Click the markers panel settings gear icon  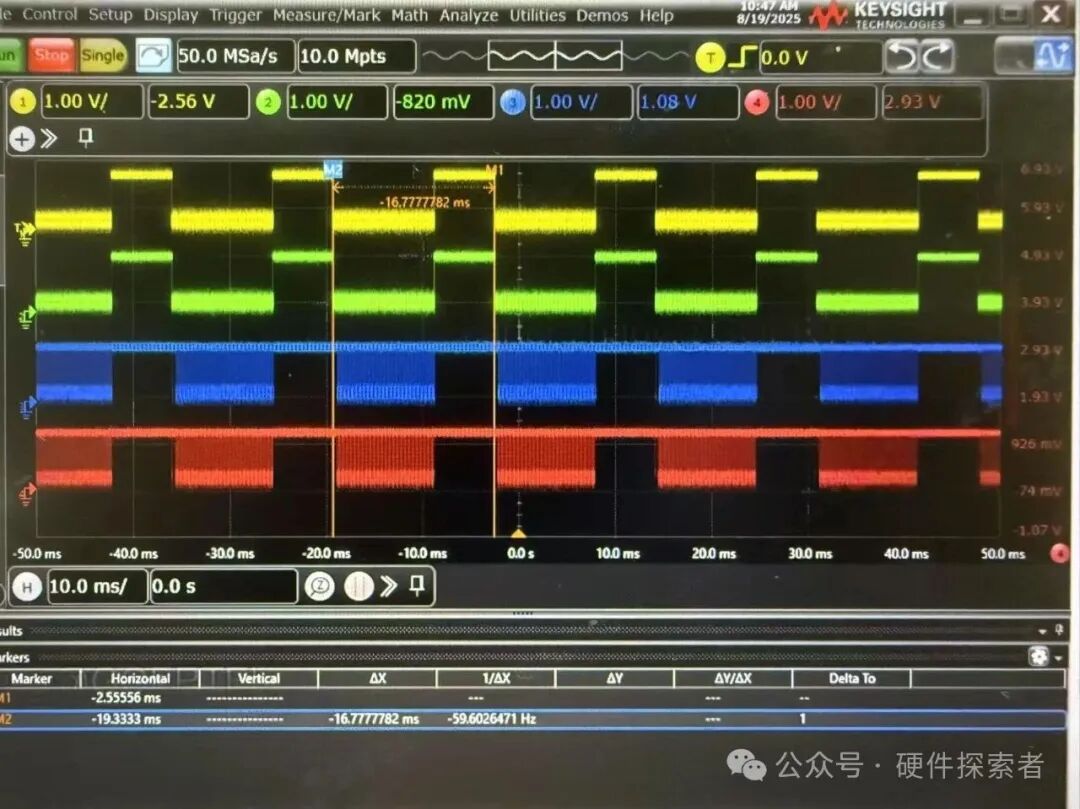point(1038,656)
